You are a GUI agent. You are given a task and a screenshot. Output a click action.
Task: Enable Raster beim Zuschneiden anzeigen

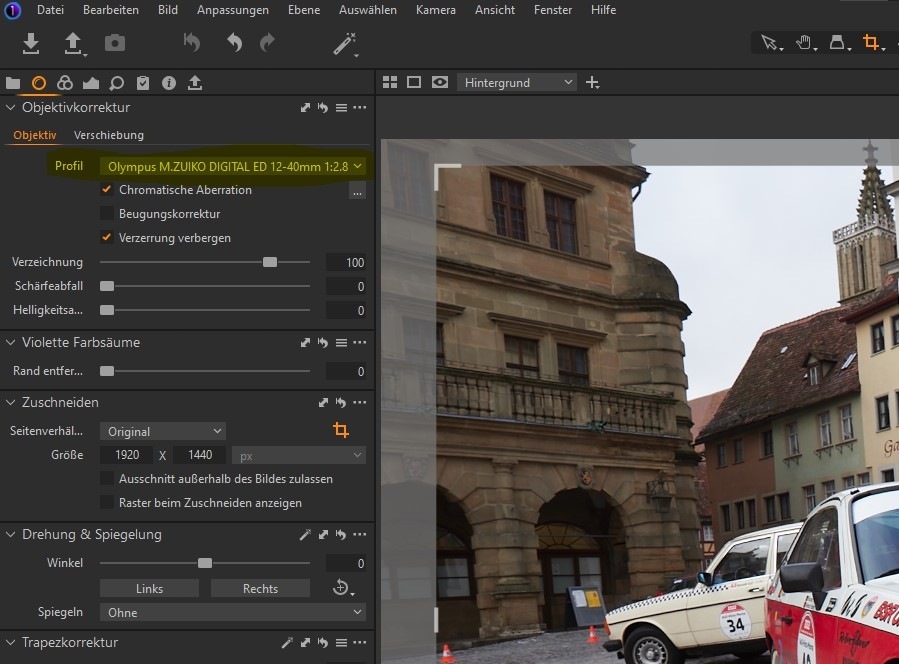[107, 503]
